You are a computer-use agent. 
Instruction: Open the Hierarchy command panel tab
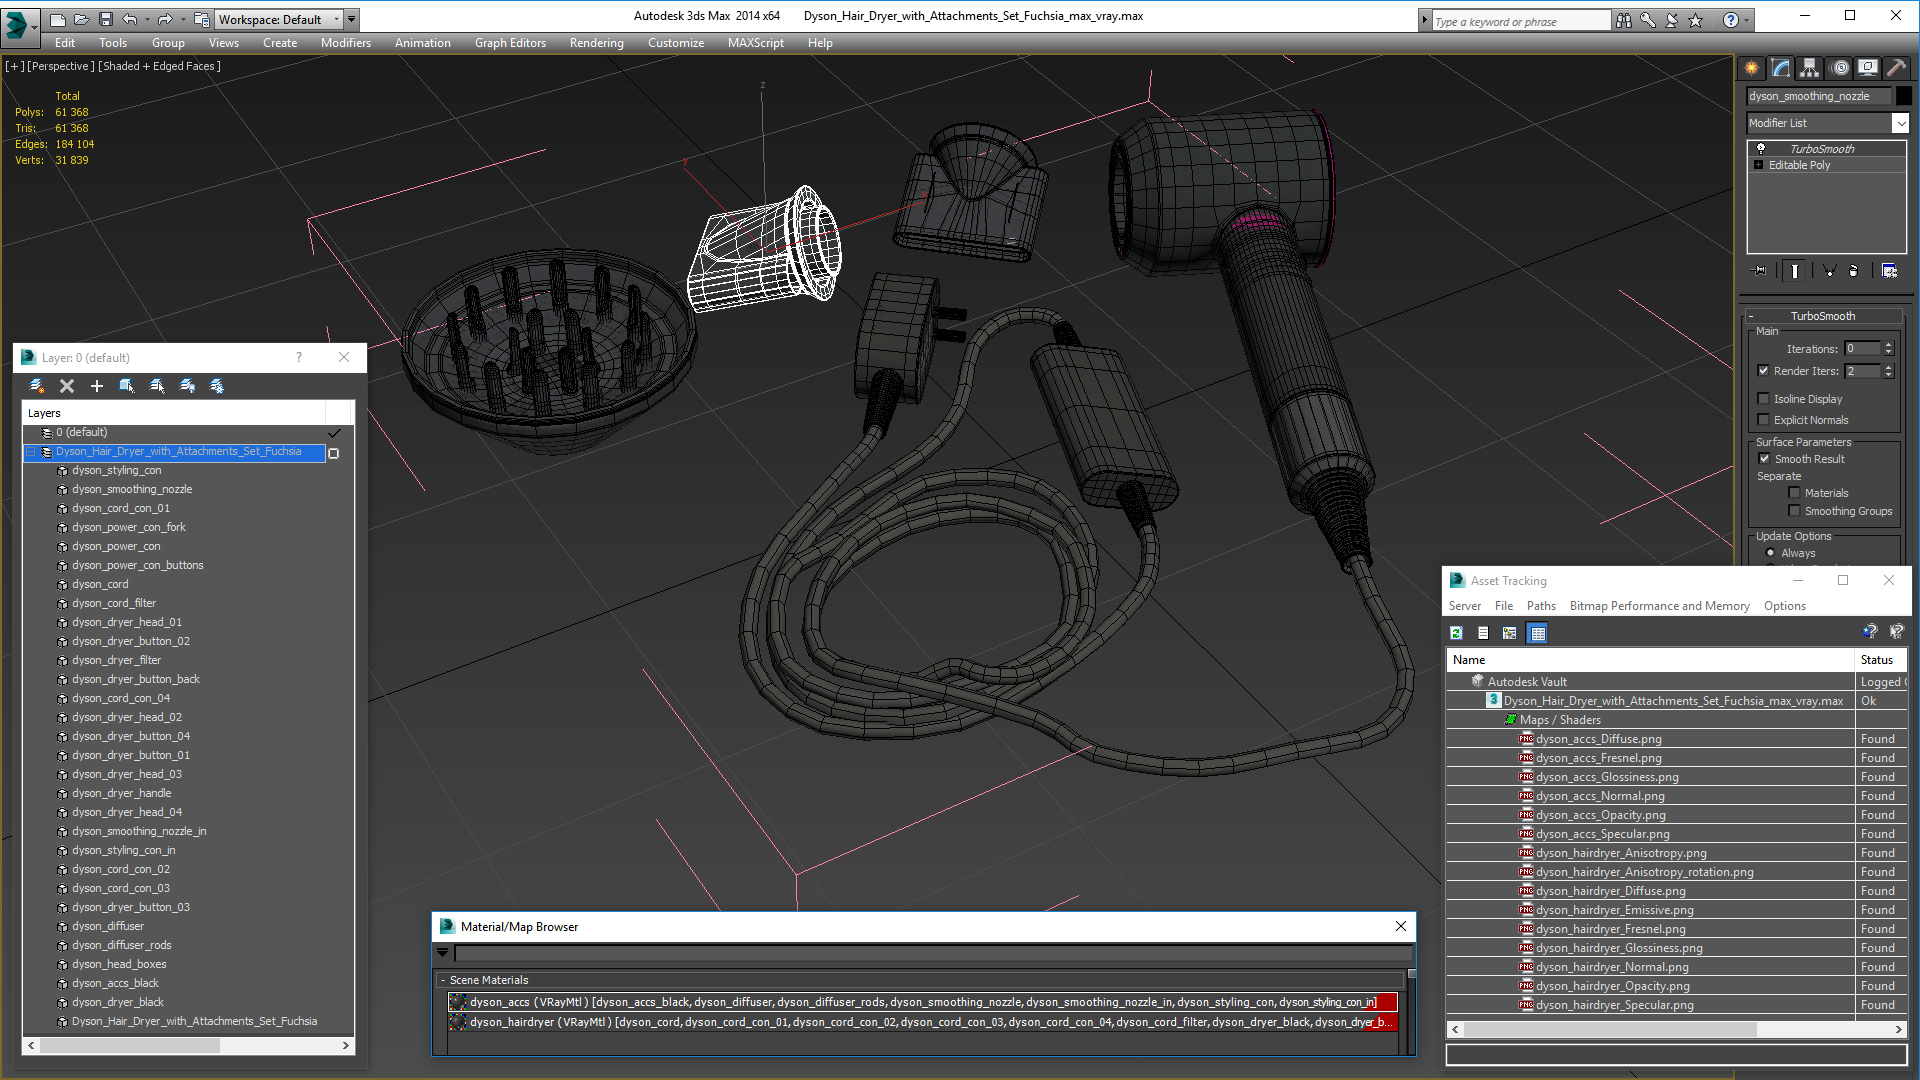click(1809, 68)
